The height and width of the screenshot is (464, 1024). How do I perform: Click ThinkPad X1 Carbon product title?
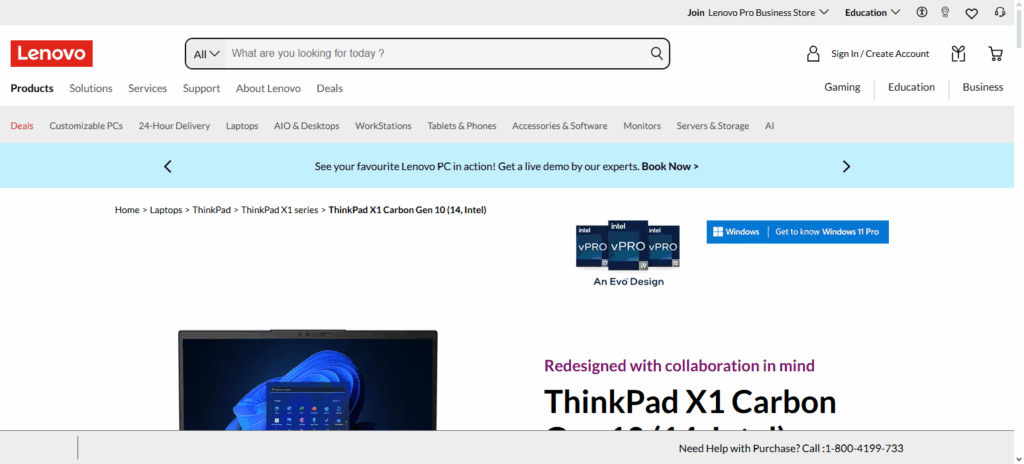point(690,410)
